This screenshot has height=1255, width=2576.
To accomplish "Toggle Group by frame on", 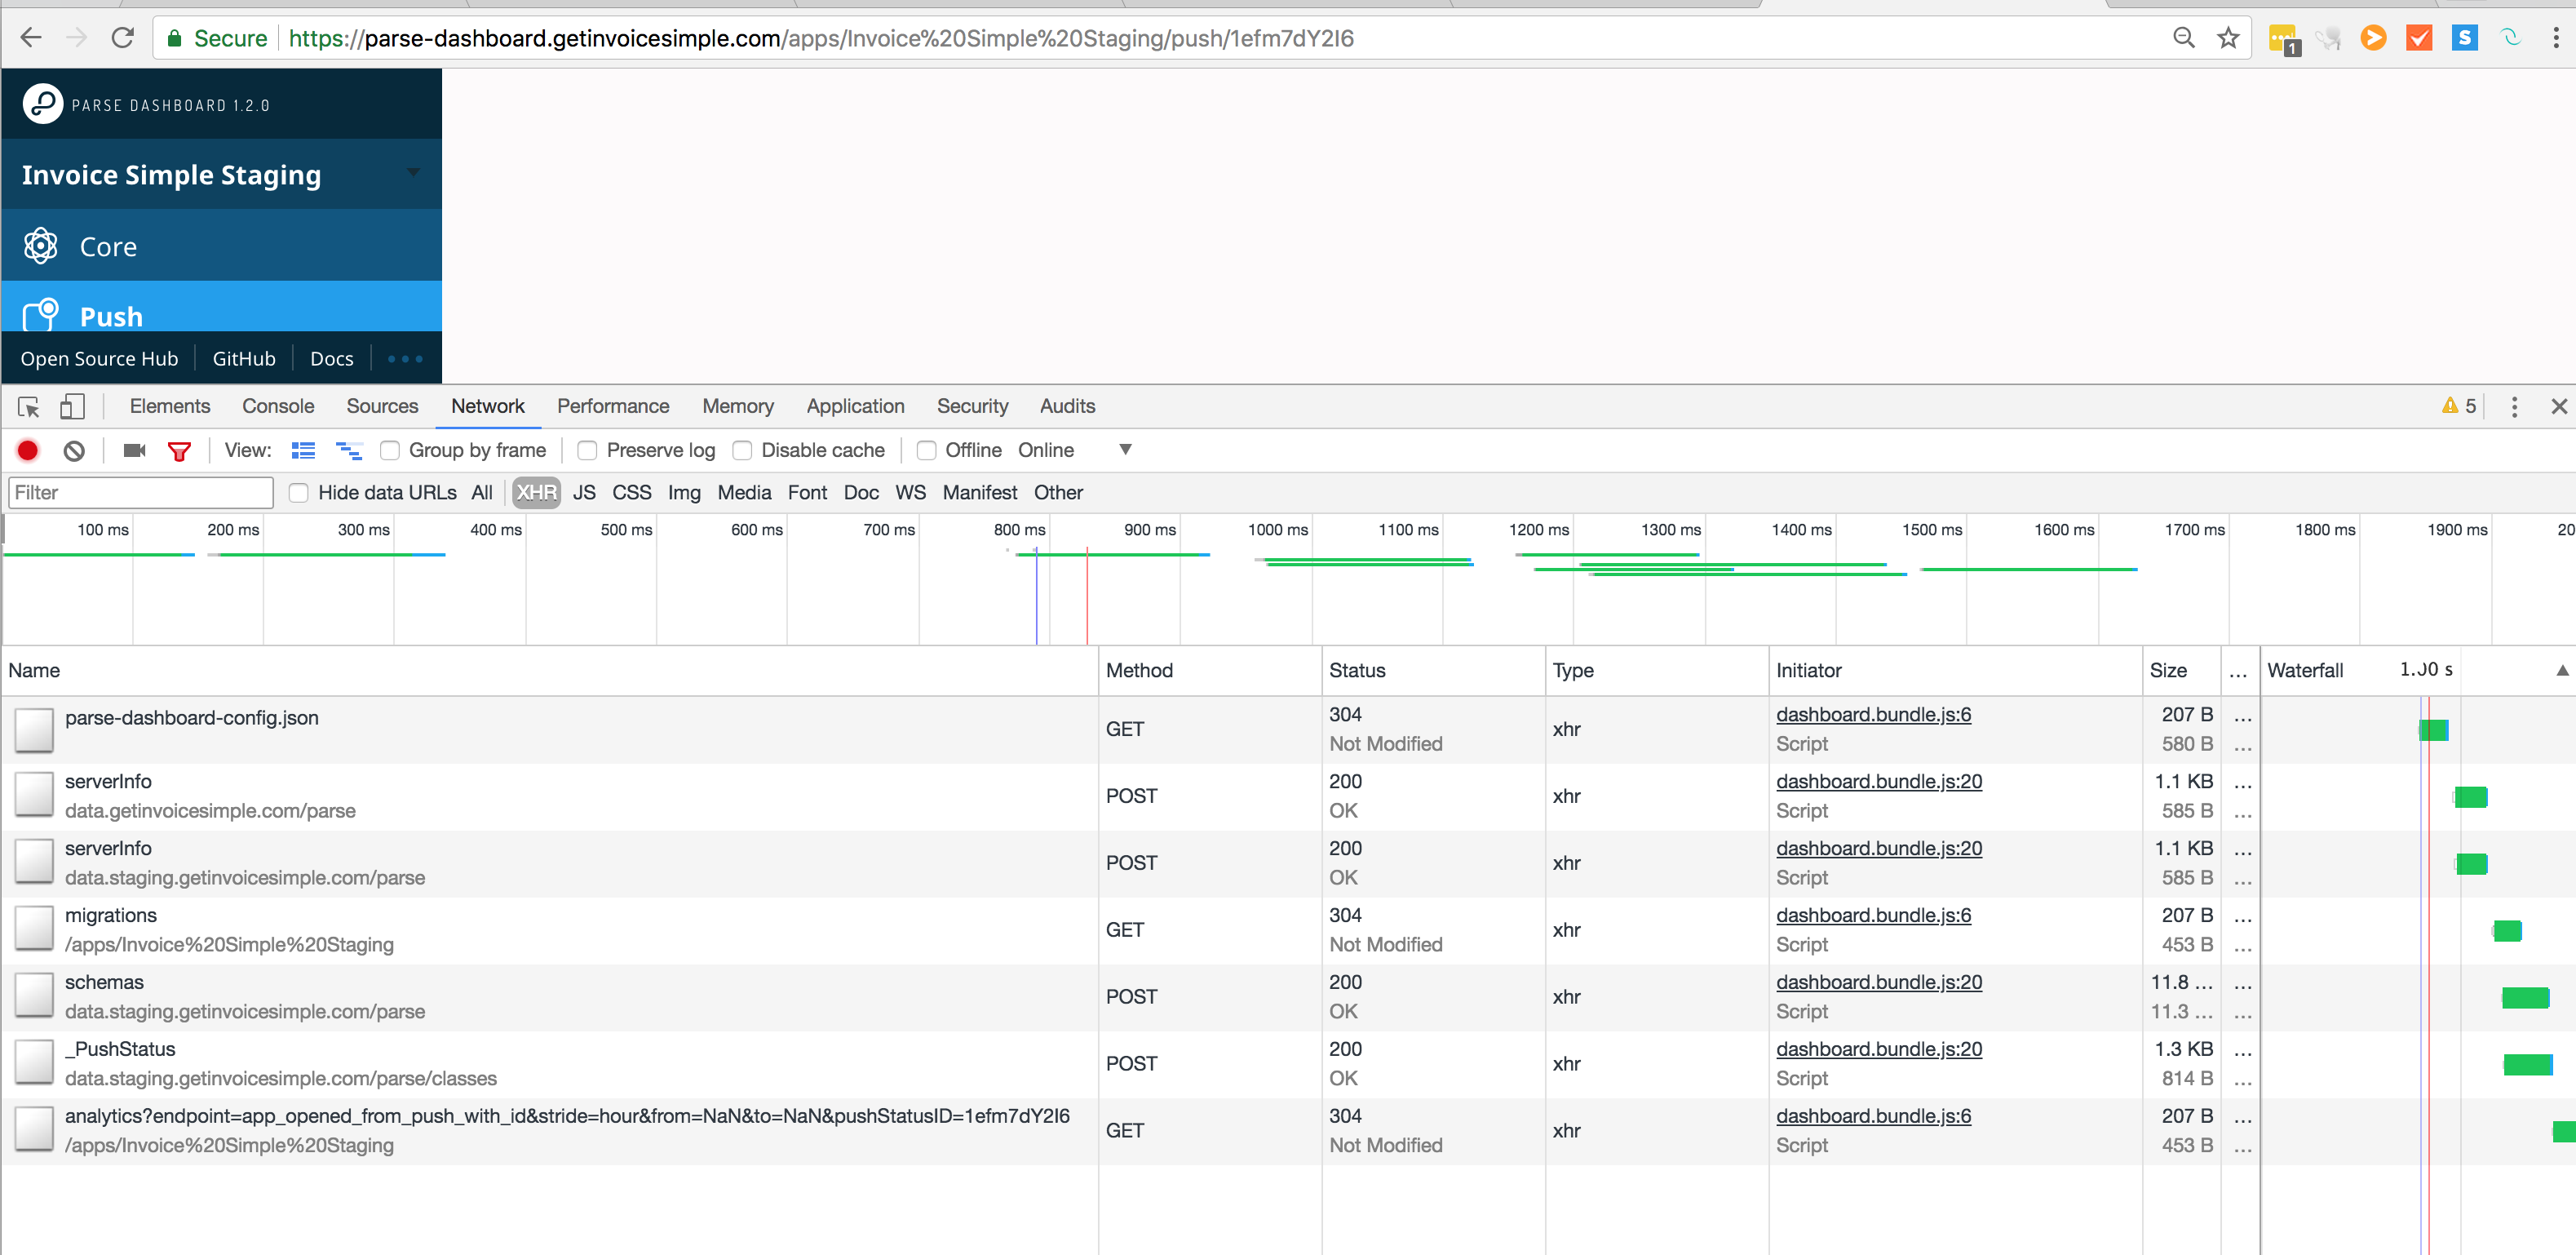I will tap(390, 450).
